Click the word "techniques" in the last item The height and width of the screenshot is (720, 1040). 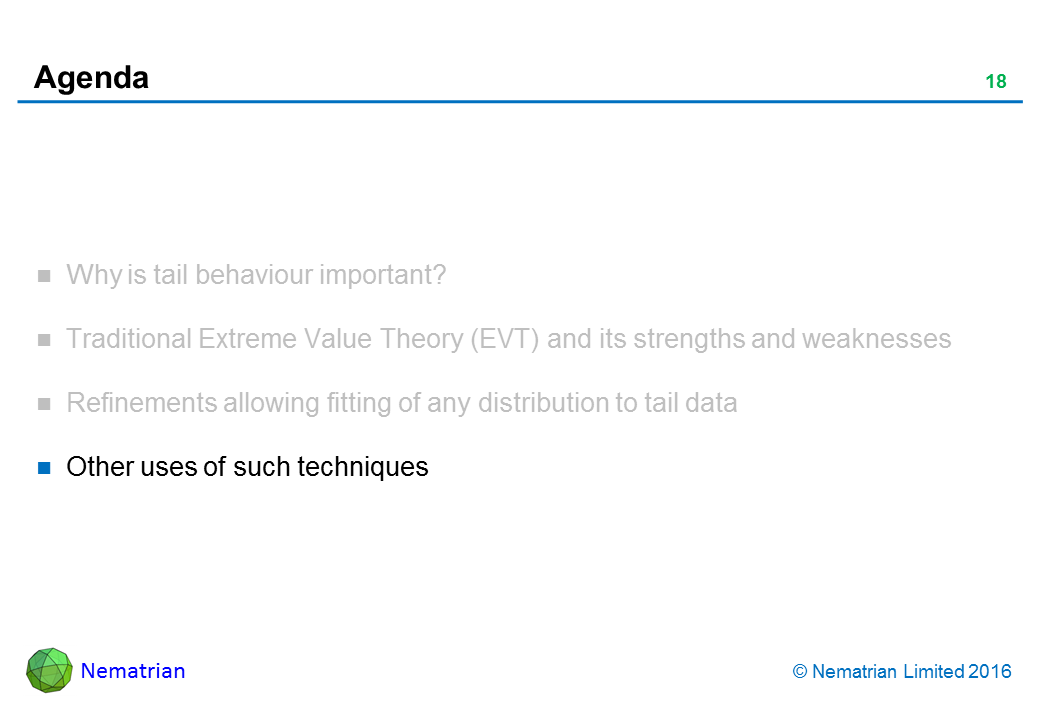tap(370, 467)
